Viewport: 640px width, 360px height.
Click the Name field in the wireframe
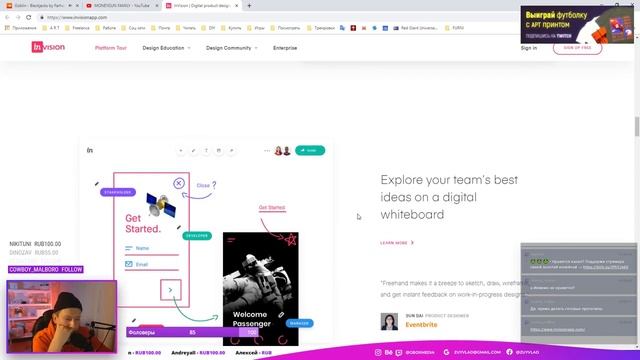(151, 249)
